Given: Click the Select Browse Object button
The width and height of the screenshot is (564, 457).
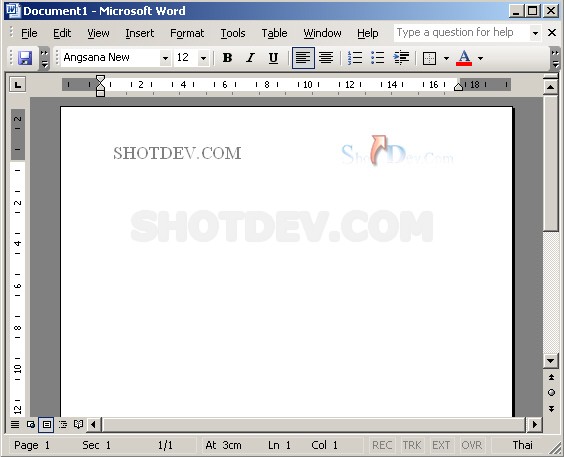Looking at the screenshot, I should point(551,393).
